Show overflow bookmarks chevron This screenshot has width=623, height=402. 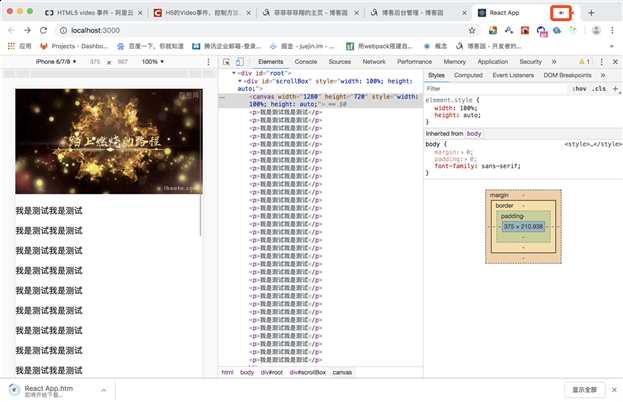[x=612, y=46]
